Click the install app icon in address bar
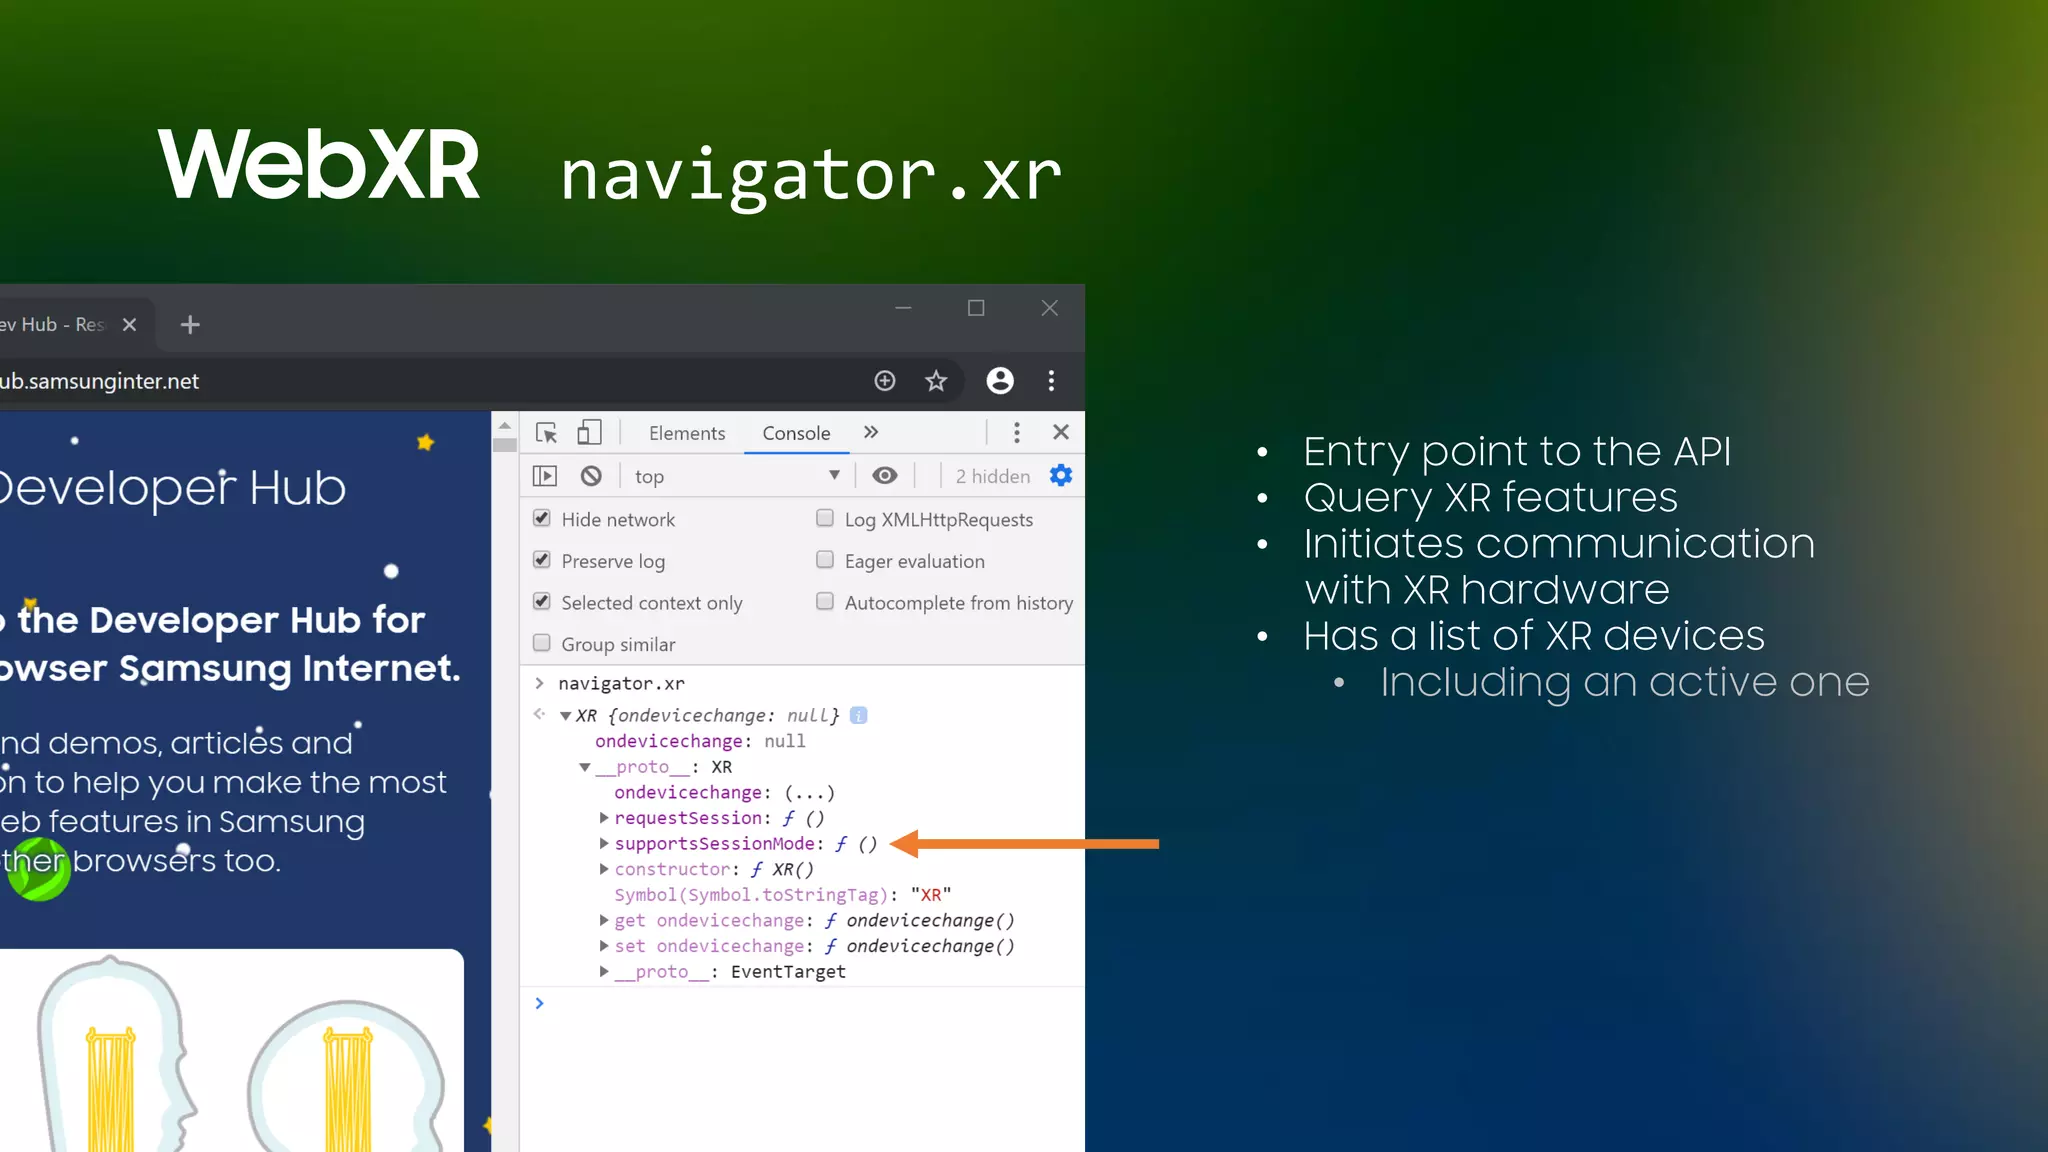 885,381
